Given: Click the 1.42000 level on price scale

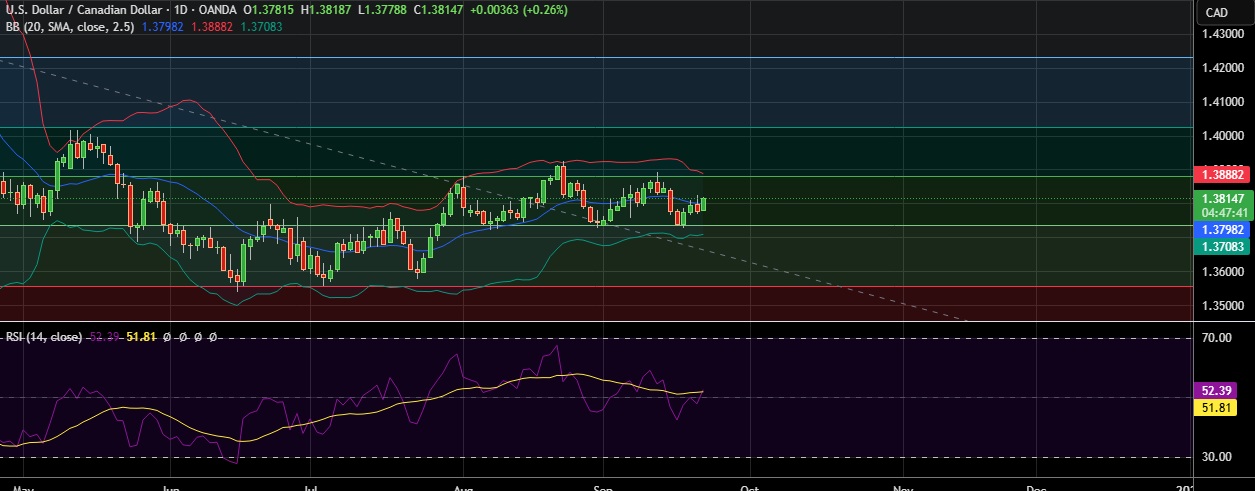Looking at the screenshot, I should pyautogui.click(x=1223, y=68).
